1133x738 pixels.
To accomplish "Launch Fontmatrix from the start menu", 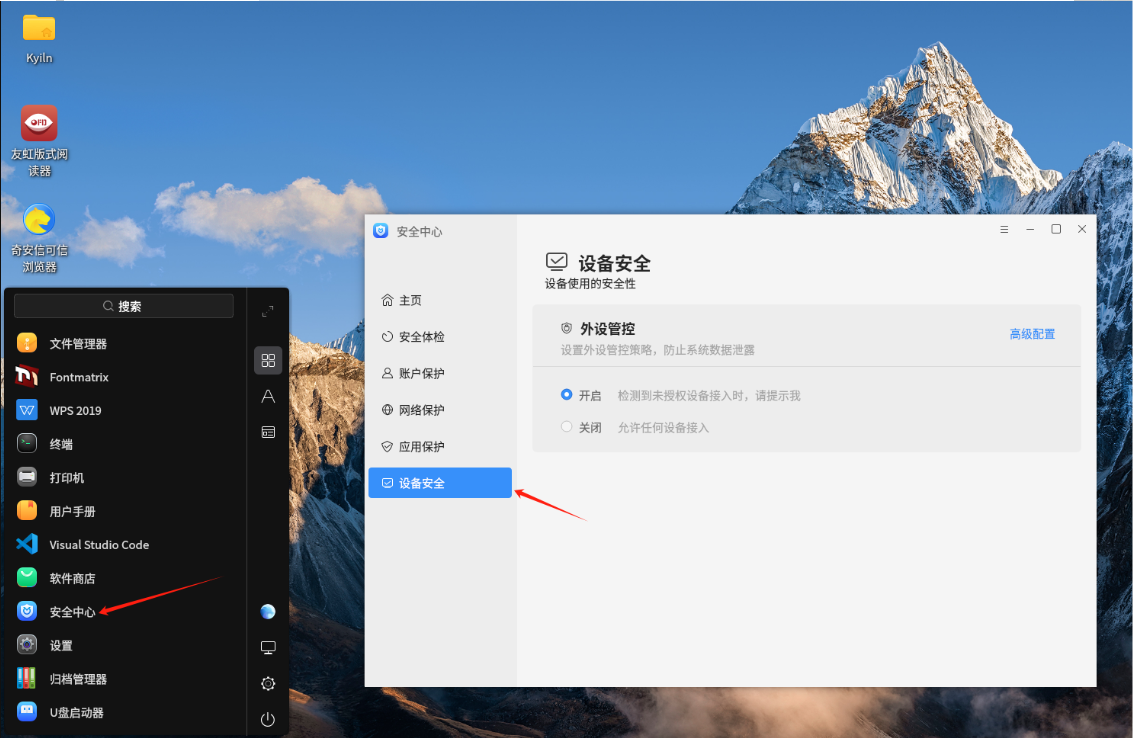I will coord(124,377).
